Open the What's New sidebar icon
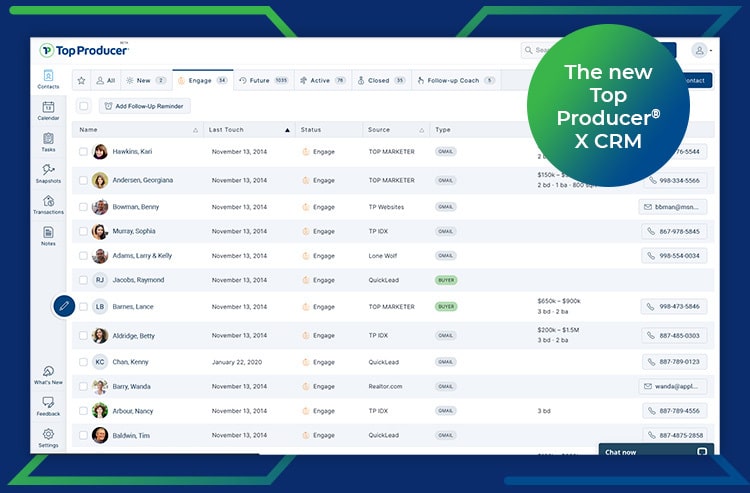750x493 pixels. tap(48, 371)
